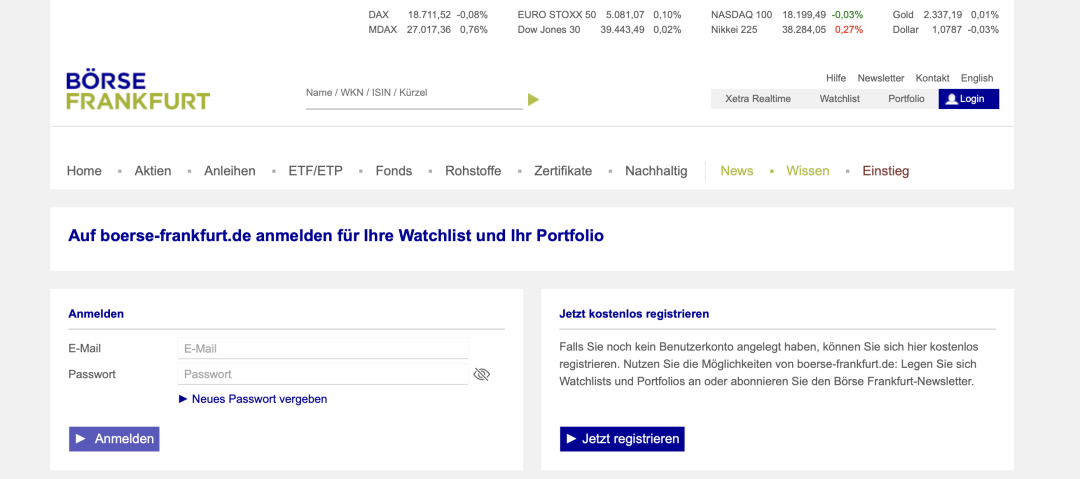Click the green search arrow icon
The image size is (1080, 479).
point(533,99)
